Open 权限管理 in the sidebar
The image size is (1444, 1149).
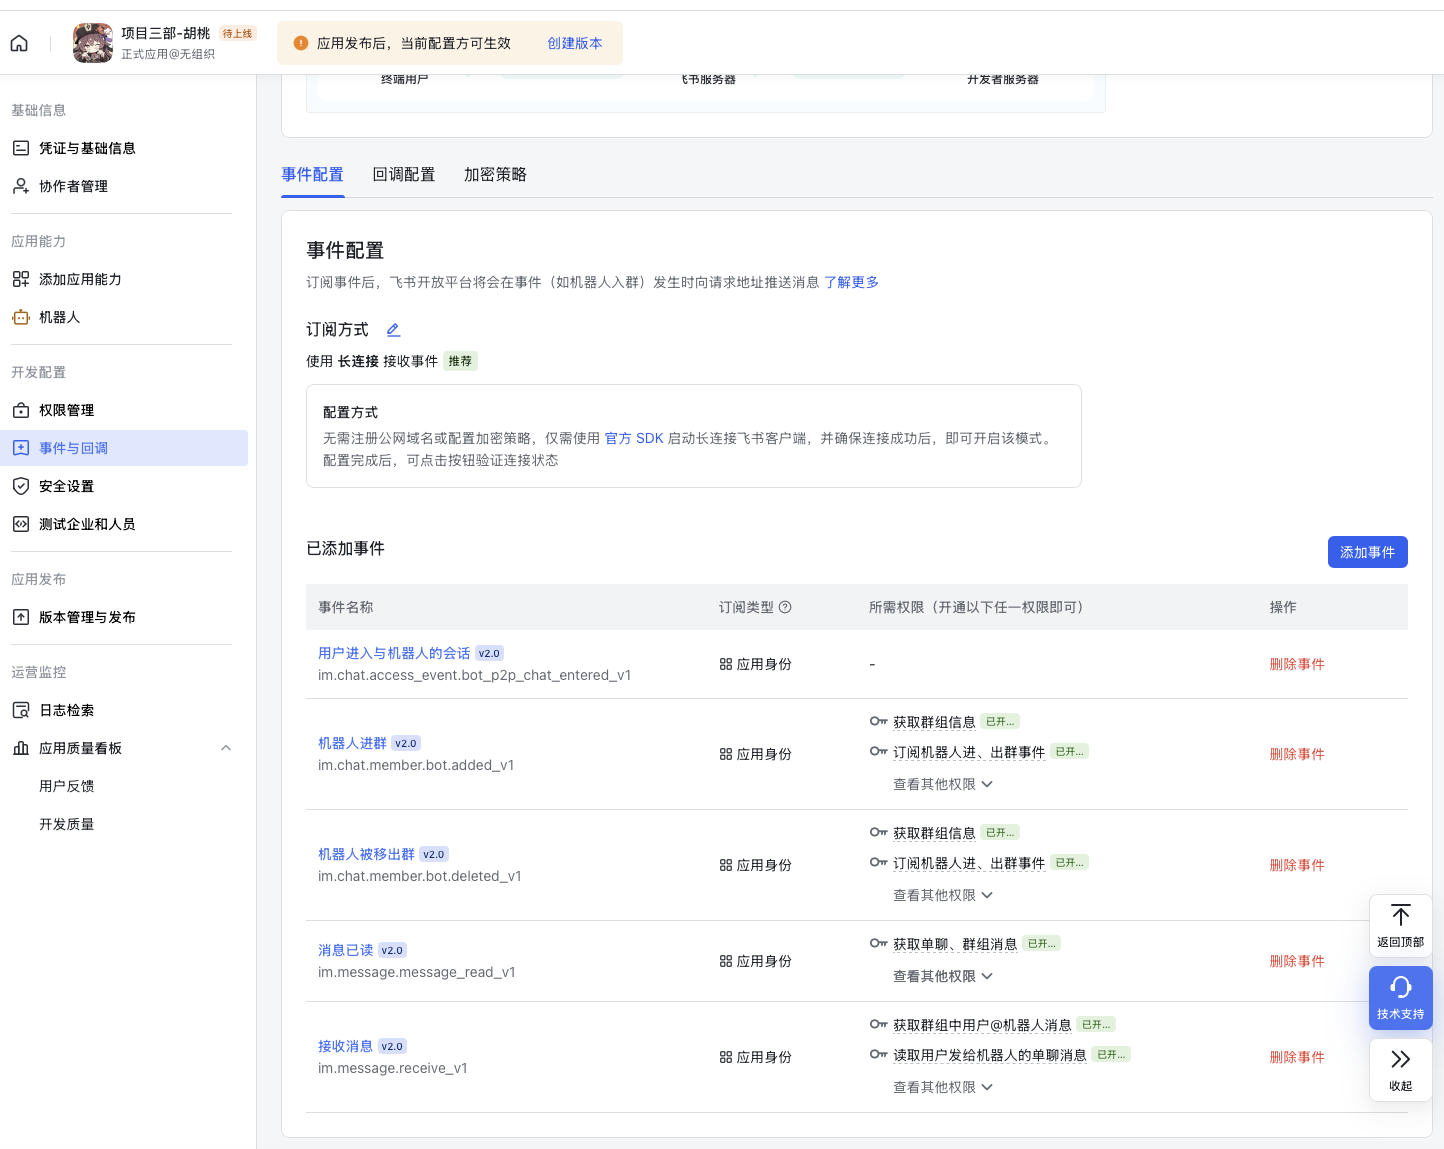point(66,410)
